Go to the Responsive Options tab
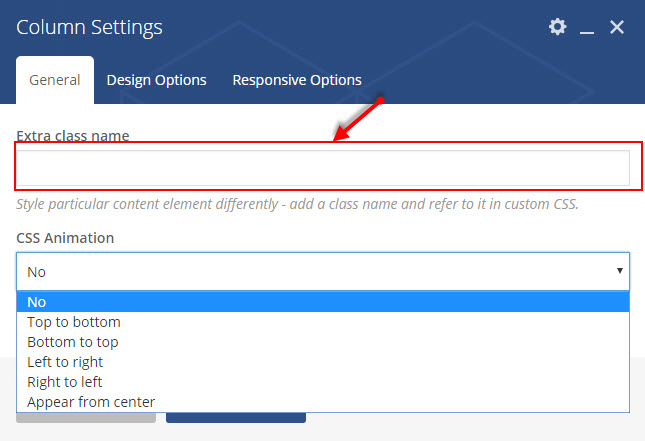The image size is (645, 441). tap(297, 80)
